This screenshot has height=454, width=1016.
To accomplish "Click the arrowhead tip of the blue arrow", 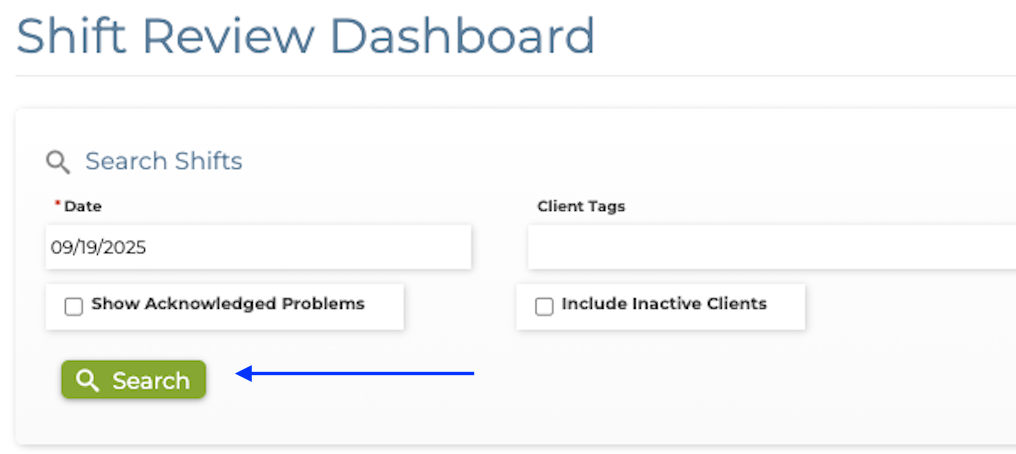I will (240, 374).
